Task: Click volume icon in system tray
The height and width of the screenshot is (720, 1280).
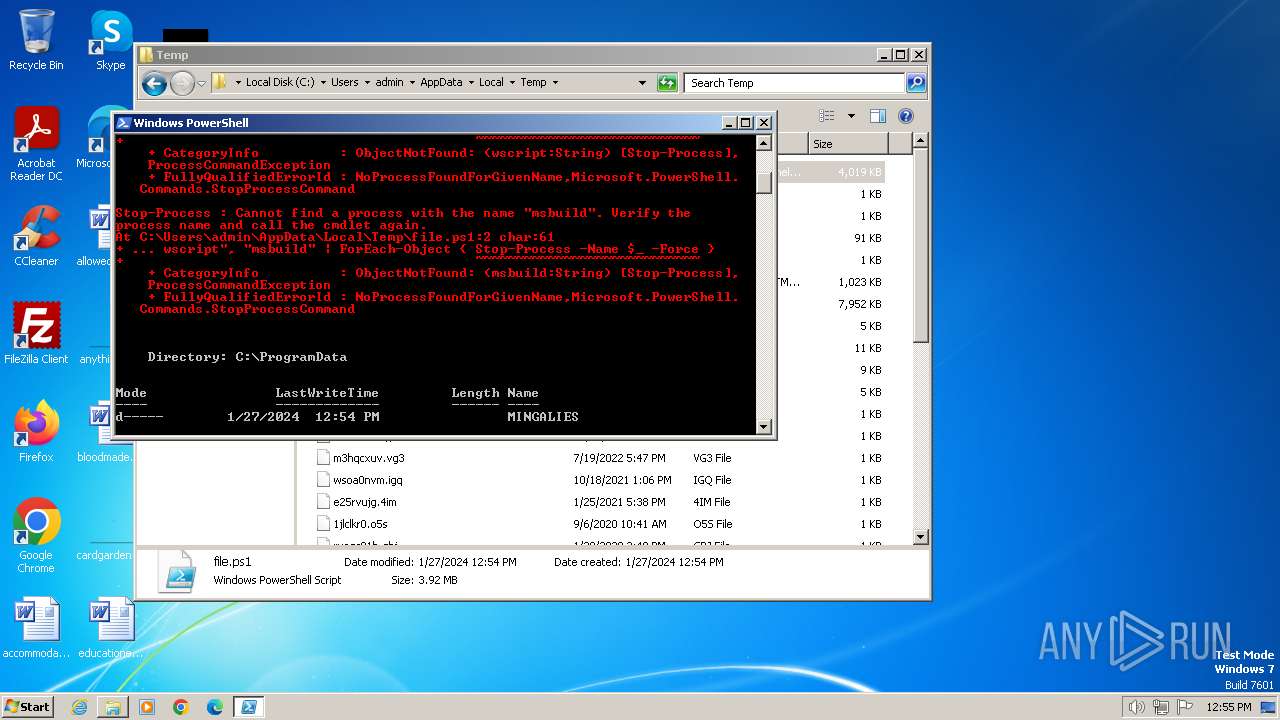Action: [x=1136, y=707]
